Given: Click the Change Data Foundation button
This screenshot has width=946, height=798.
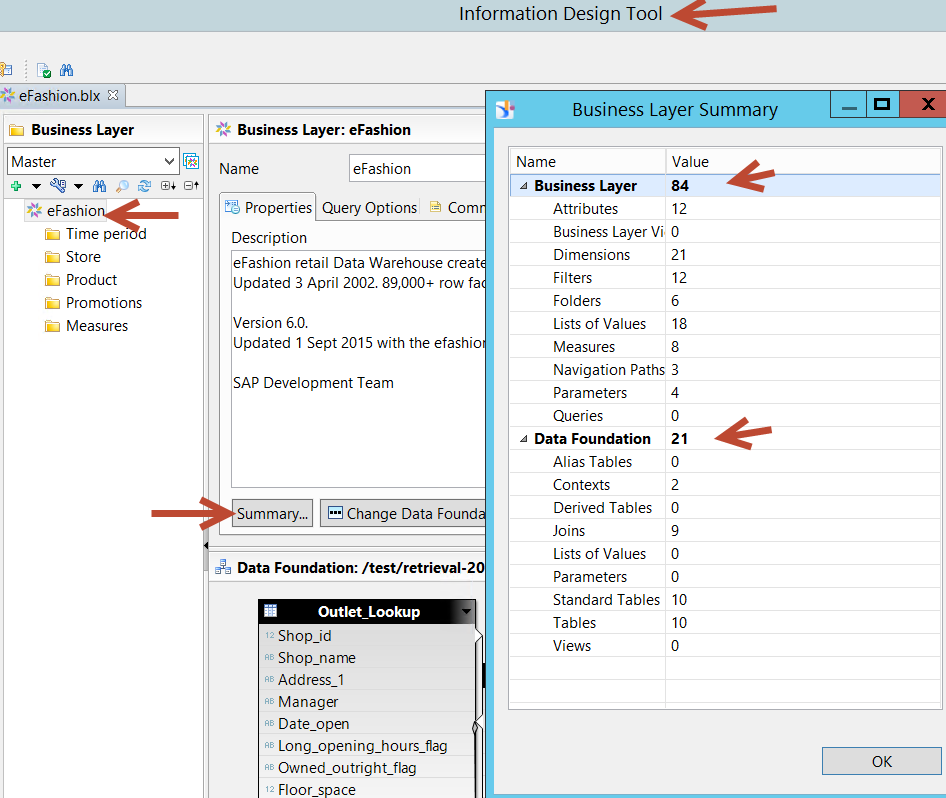Looking at the screenshot, I should click(x=403, y=513).
